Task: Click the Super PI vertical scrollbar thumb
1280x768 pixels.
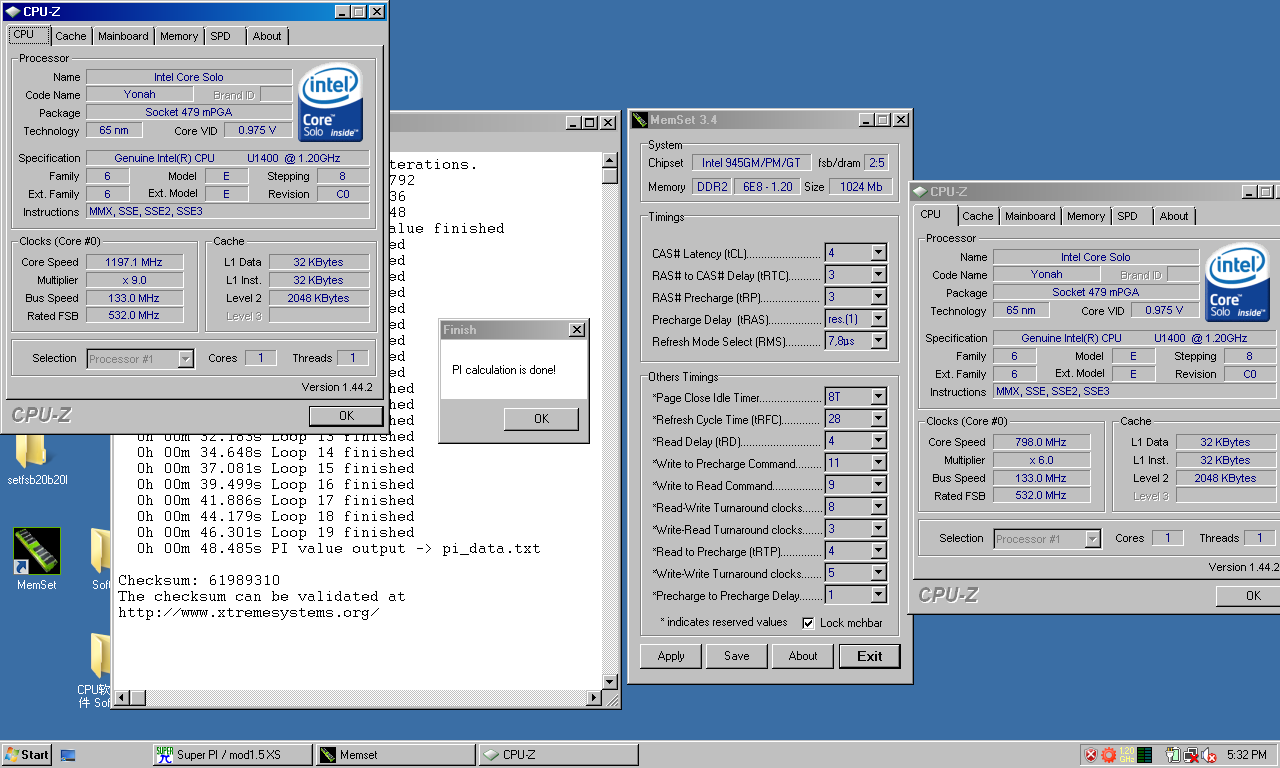Action: coord(610,176)
